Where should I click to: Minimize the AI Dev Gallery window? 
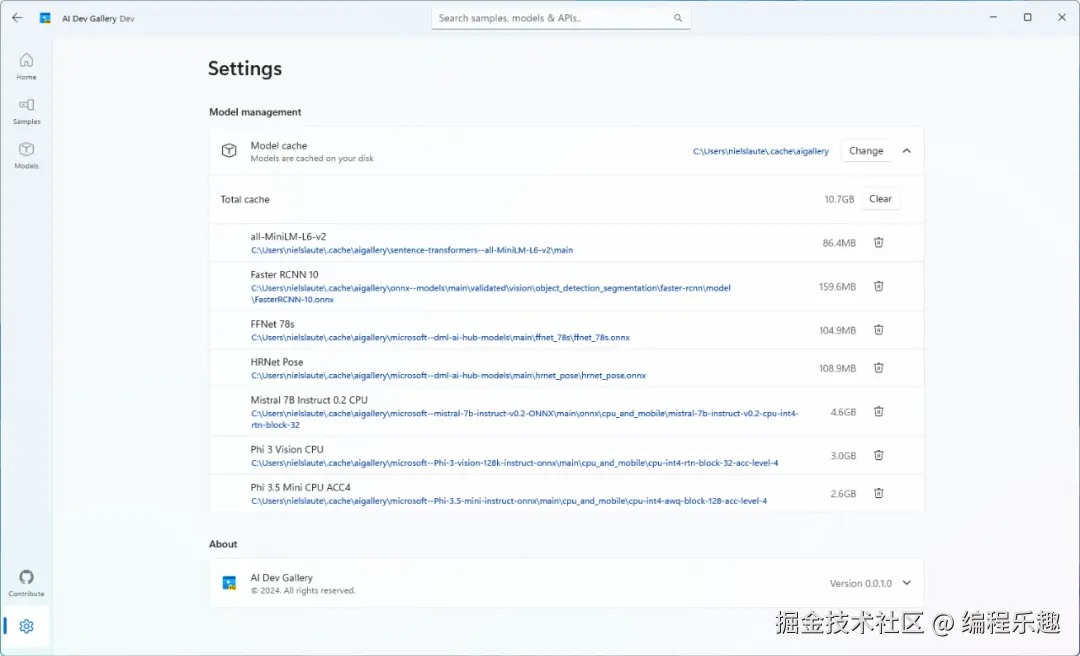[x=993, y=18]
